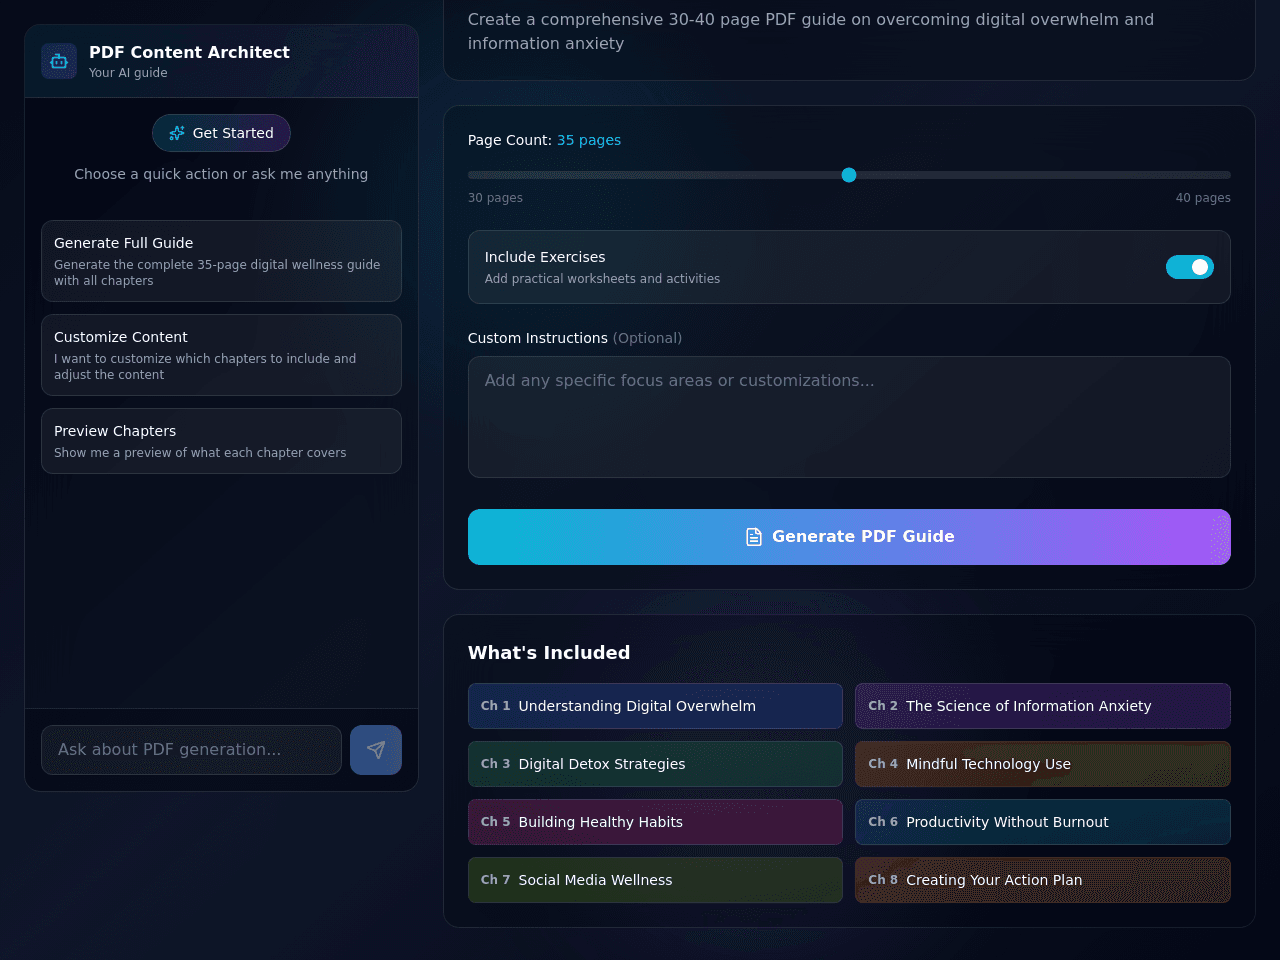Select Ch 4 Mindful Technology Use
This screenshot has height=960, width=1280.
pos(1043,764)
